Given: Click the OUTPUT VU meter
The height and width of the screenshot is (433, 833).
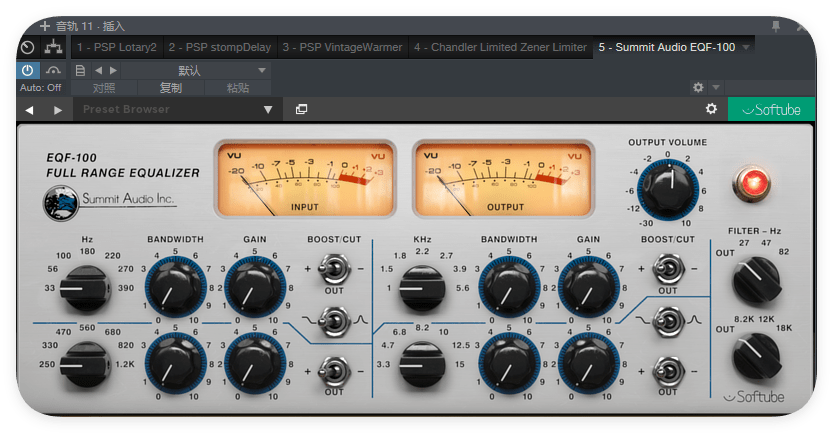Looking at the screenshot, I should click(x=503, y=180).
